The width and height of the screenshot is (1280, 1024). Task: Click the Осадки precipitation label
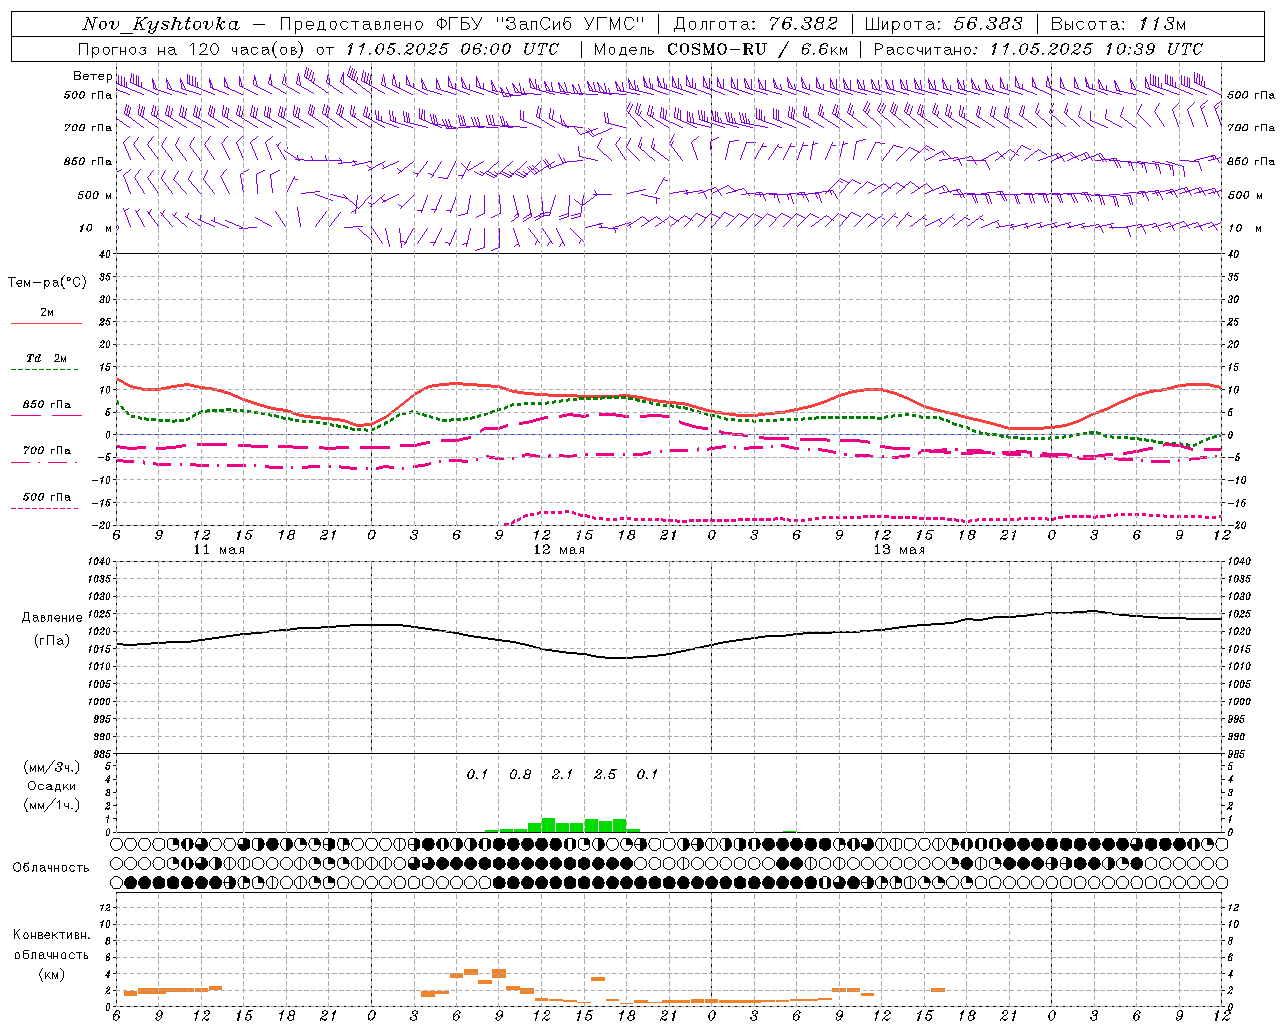click(51, 786)
